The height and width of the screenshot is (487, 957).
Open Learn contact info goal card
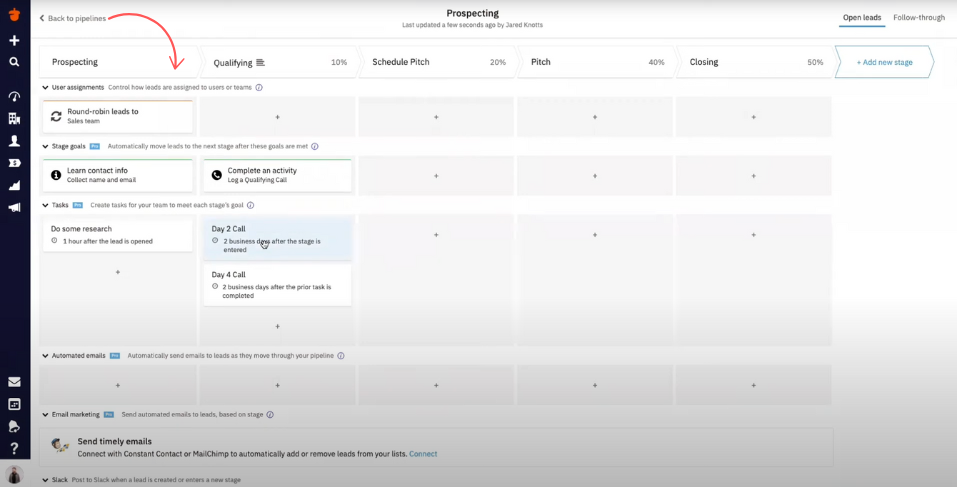(x=118, y=175)
